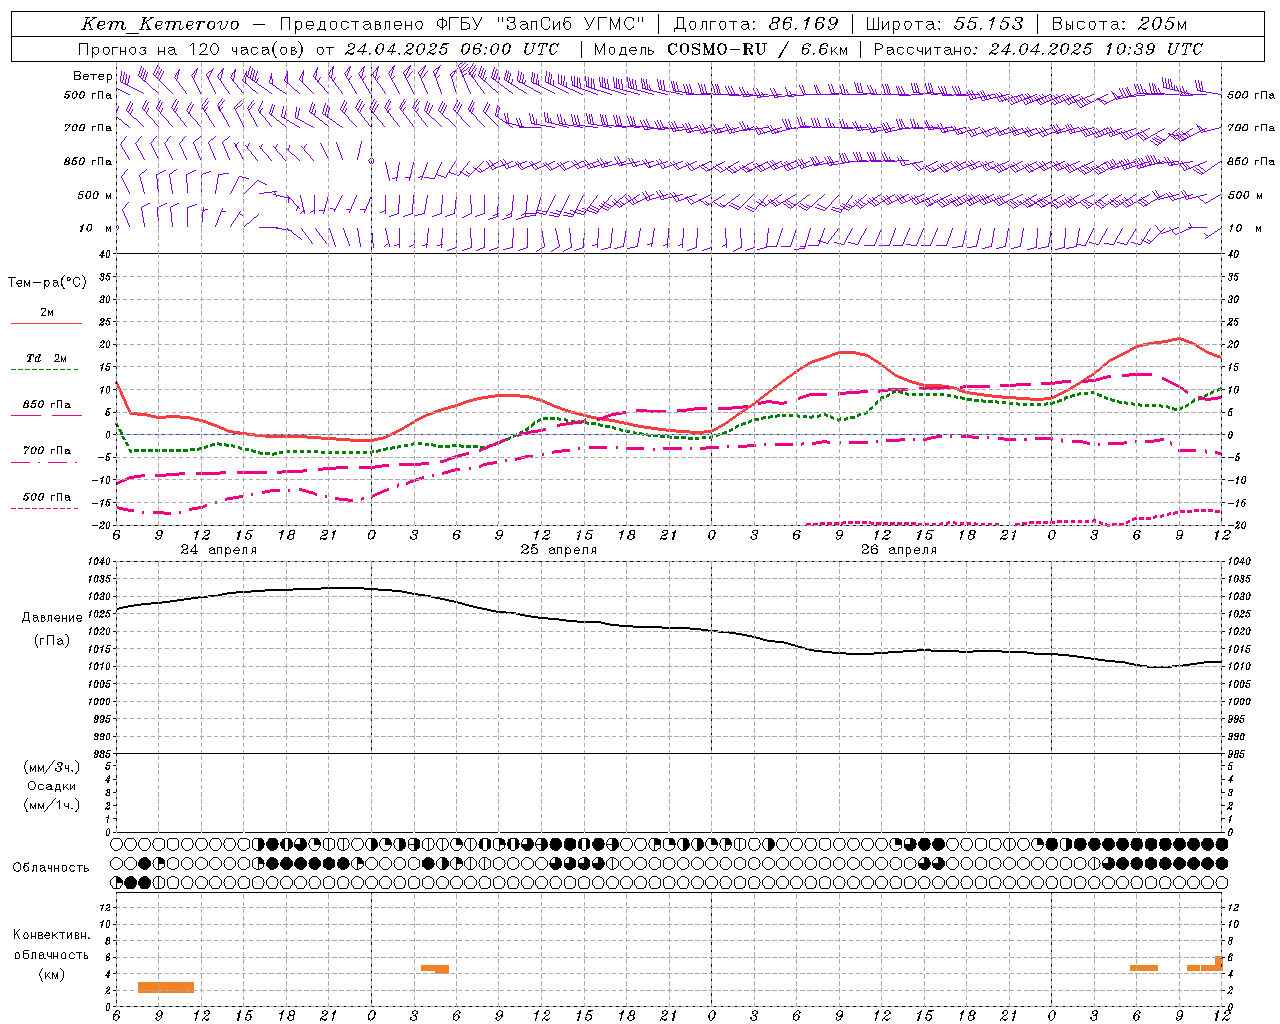Click the Td 2м dew point legend entry
1280x1024 pixels.
click(47, 358)
